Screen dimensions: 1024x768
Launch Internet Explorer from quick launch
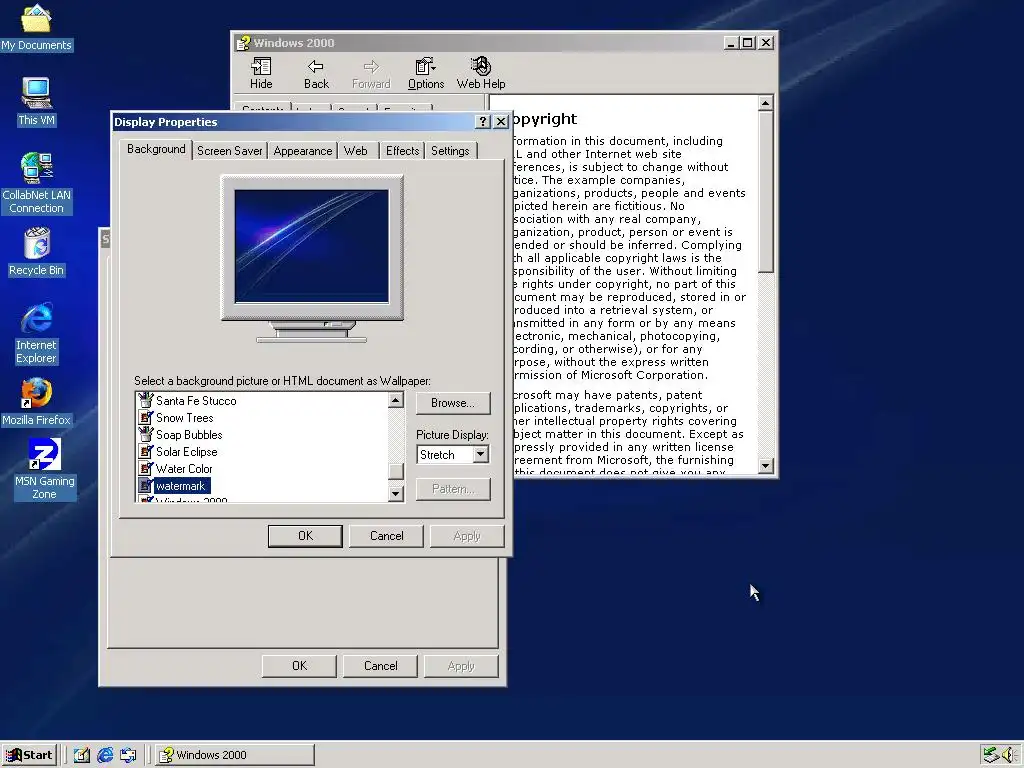[x=105, y=755]
